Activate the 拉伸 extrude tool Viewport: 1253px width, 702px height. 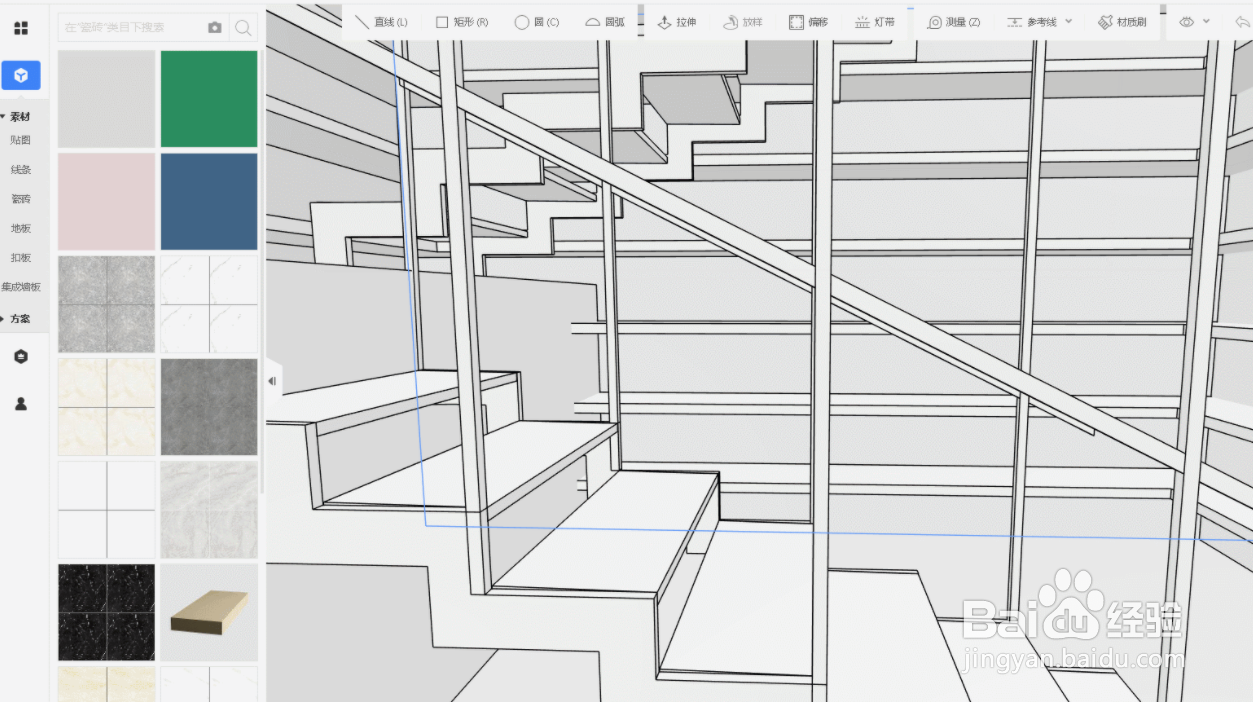676,22
